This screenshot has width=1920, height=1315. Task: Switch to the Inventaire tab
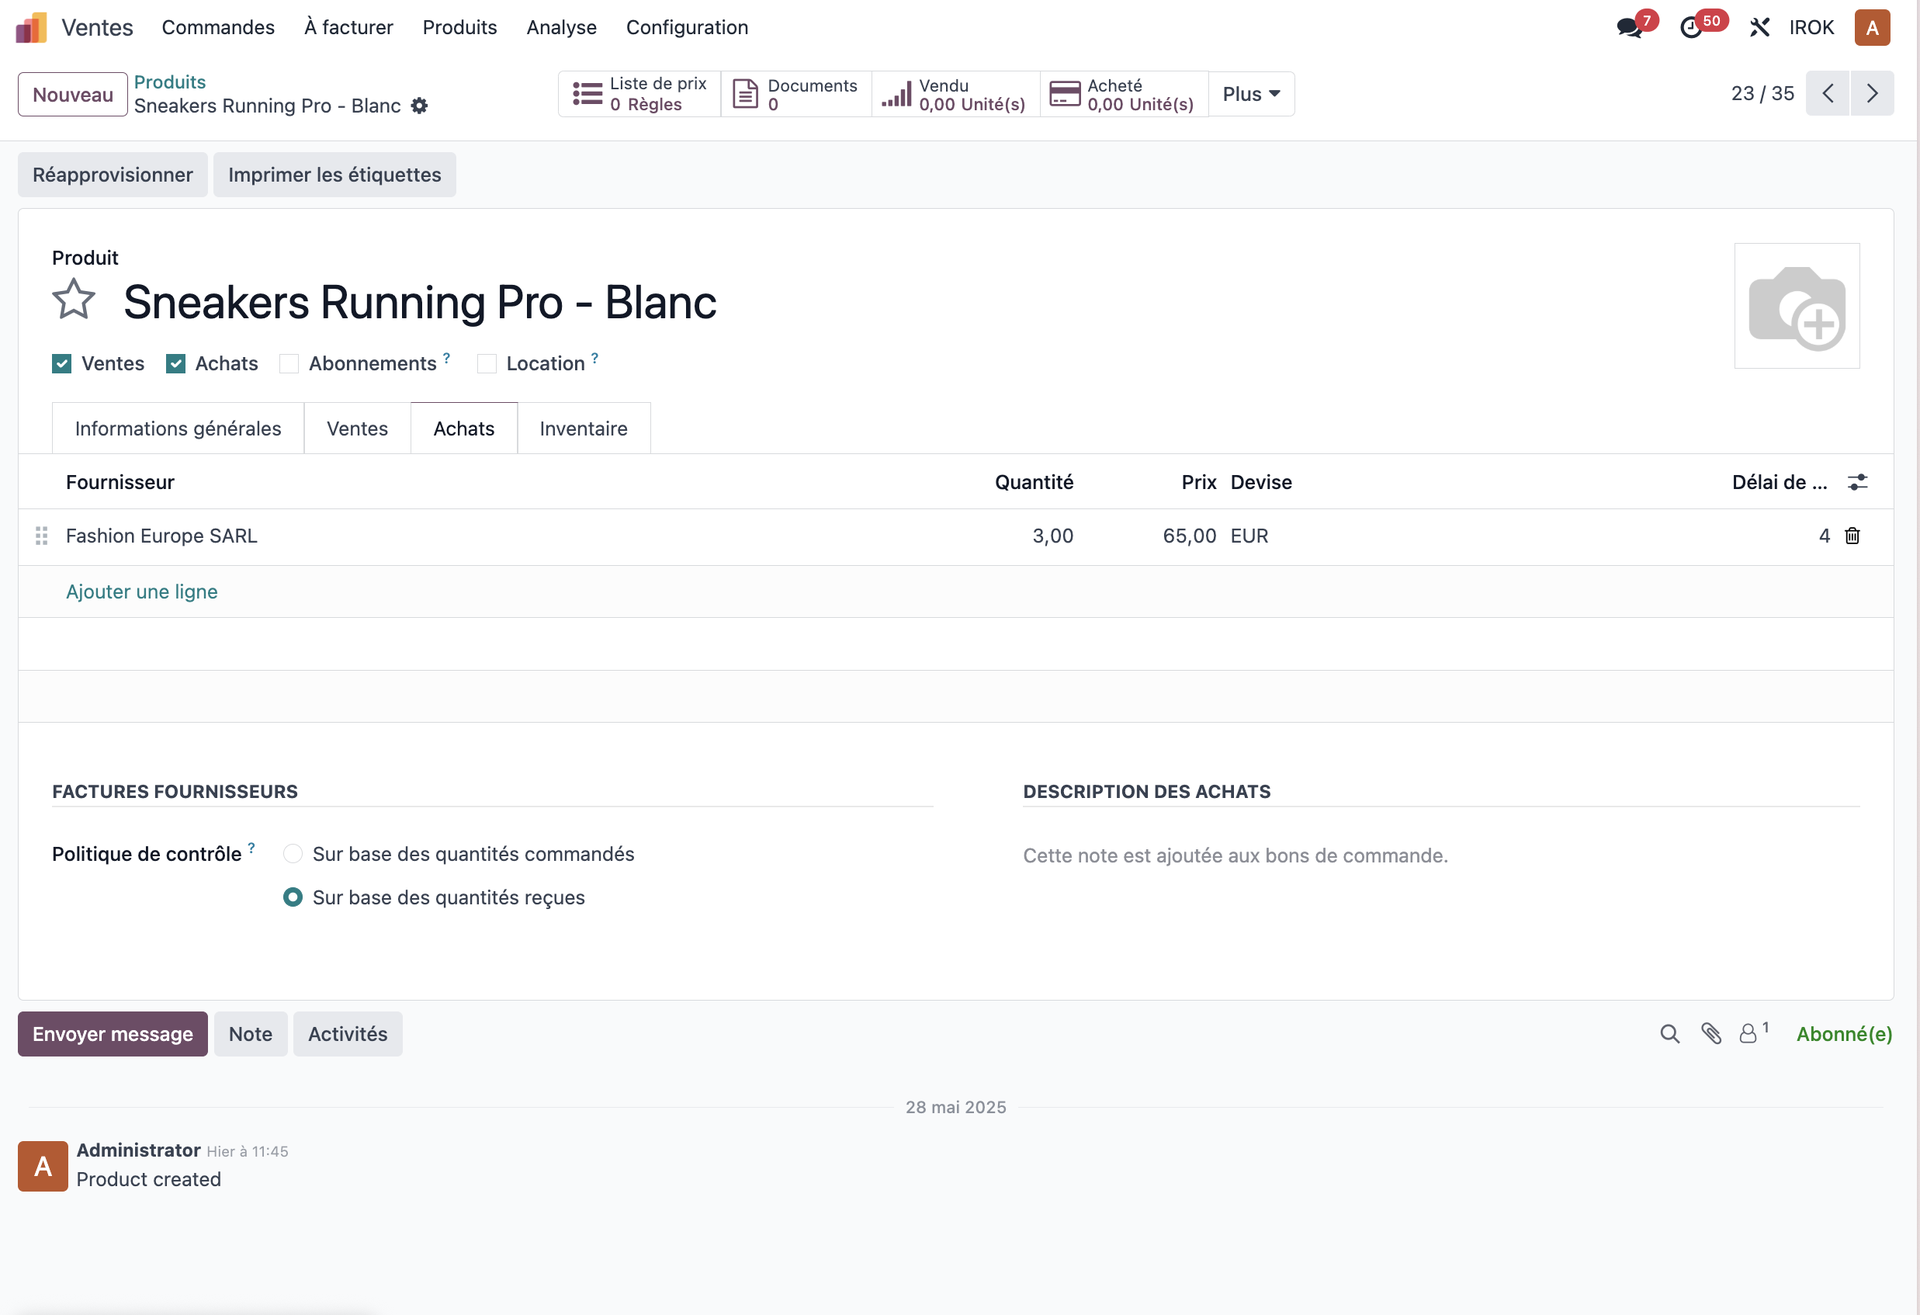point(584,428)
